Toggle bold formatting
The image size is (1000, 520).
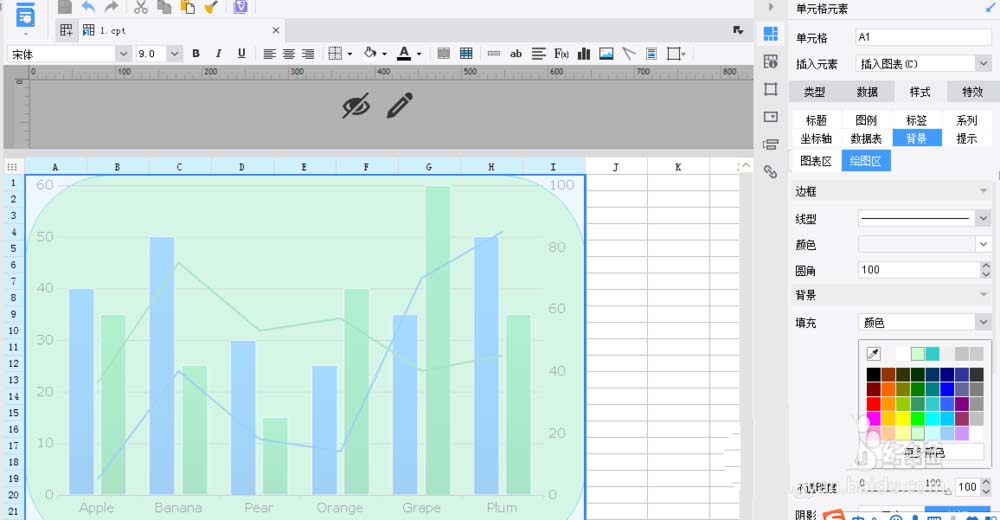click(196, 54)
